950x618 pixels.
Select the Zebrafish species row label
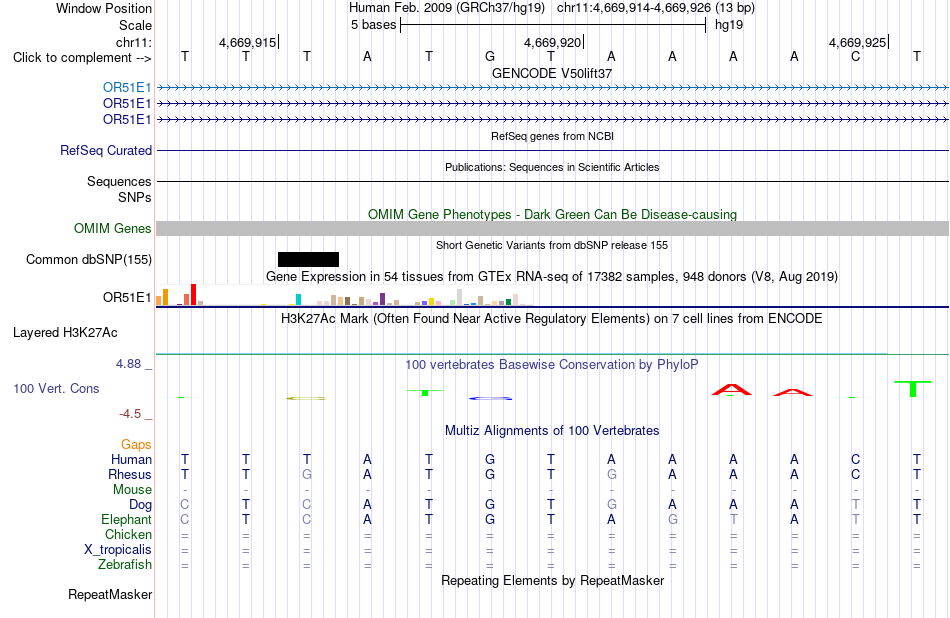pyautogui.click(x=125, y=565)
